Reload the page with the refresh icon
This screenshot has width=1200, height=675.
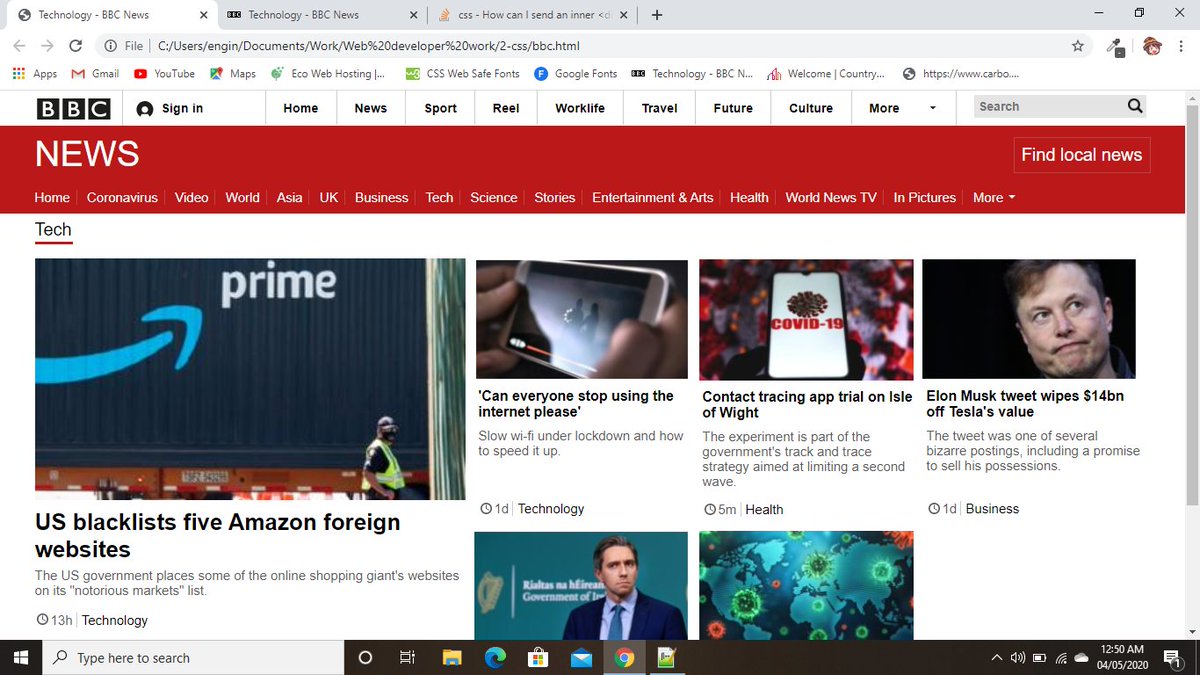[75, 46]
